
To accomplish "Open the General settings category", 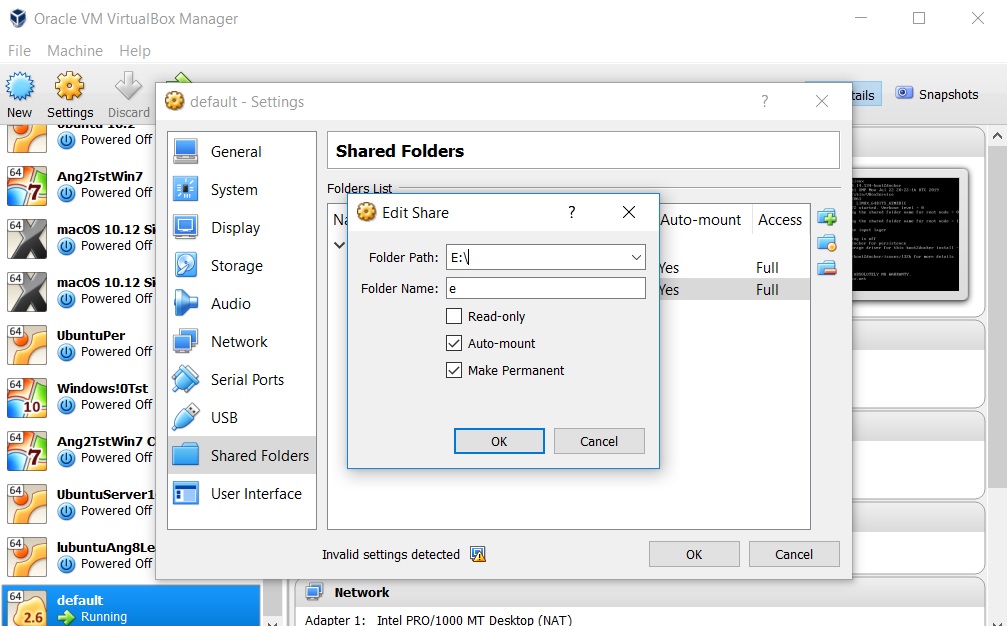I will (242, 152).
